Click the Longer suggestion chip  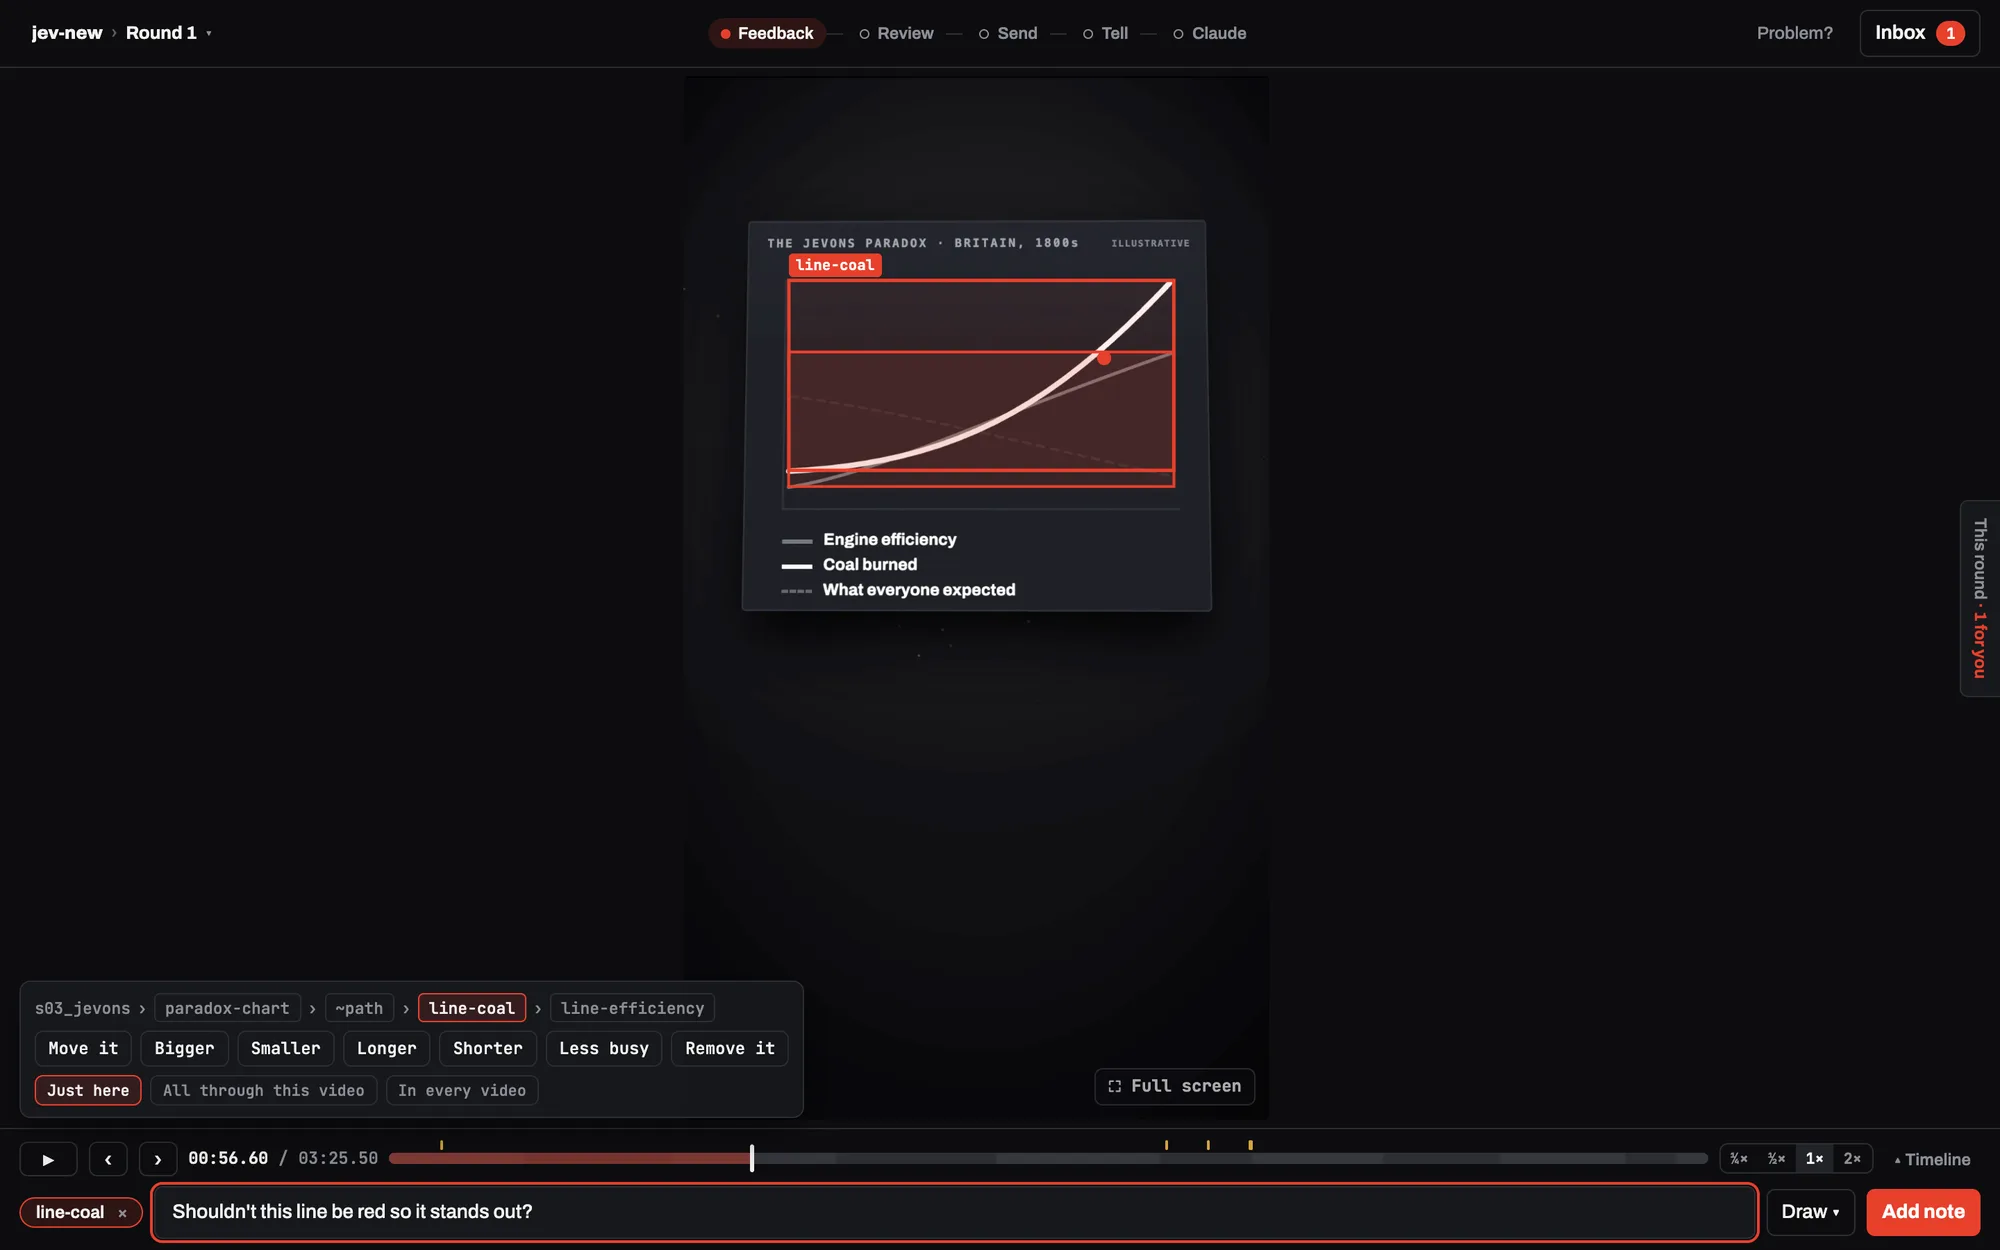tap(386, 1048)
